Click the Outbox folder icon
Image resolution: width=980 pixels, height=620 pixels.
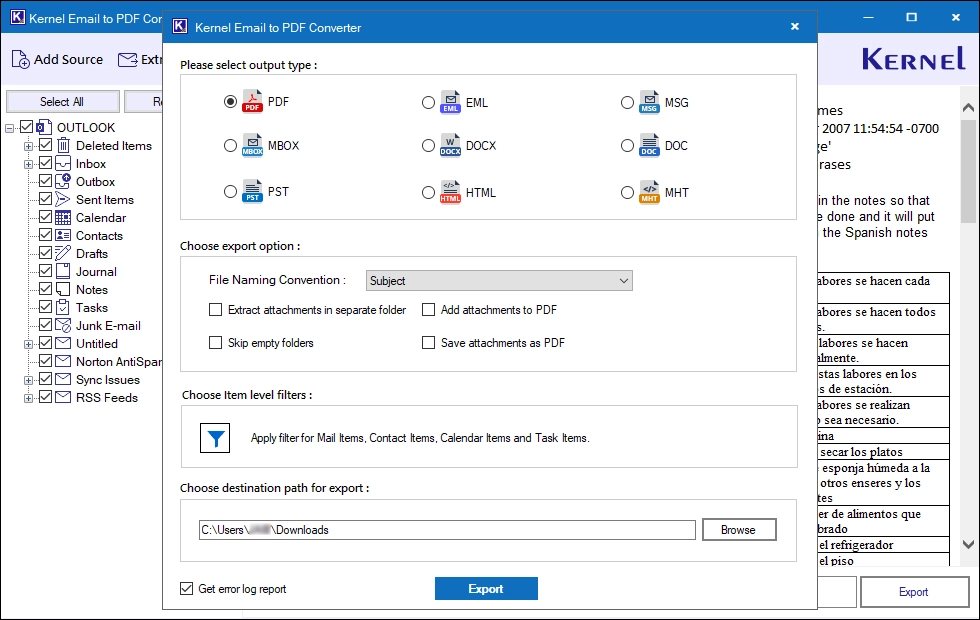coord(63,181)
